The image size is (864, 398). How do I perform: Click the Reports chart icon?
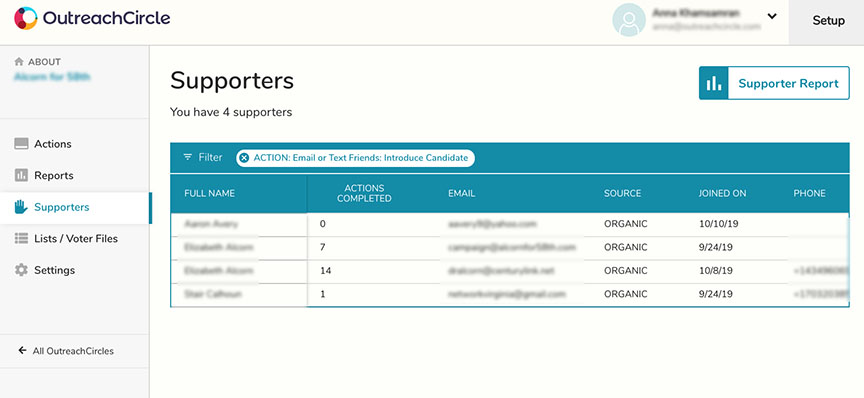click(x=21, y=175)
